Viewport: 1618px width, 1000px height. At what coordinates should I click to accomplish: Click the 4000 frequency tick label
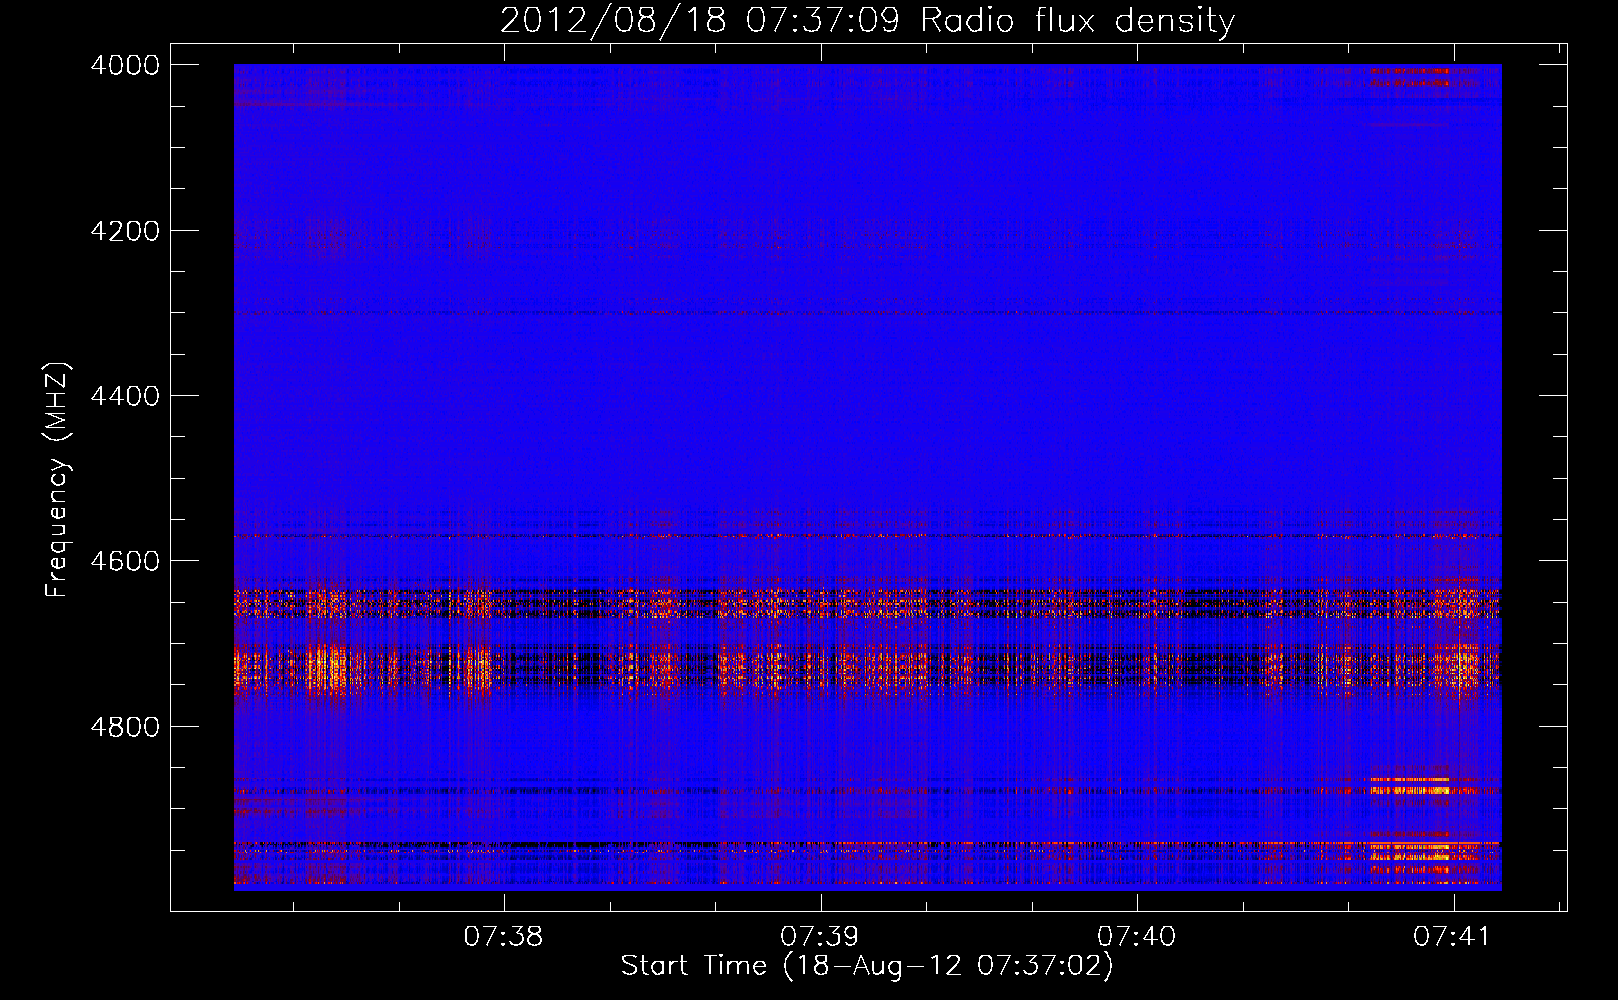tap(125, 65)
